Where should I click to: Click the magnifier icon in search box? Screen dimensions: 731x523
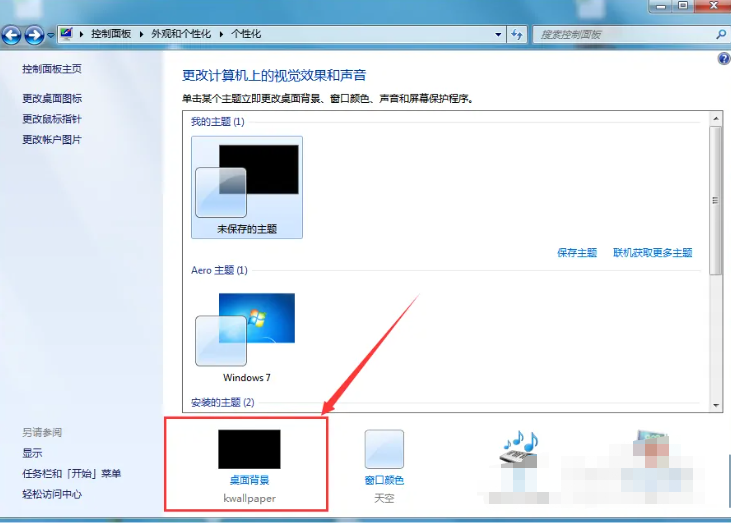click(720, 34)
